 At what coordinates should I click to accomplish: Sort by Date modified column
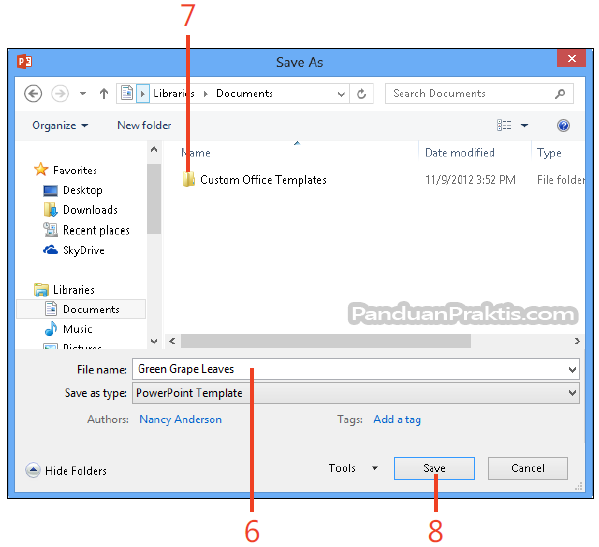pyautogui.click(x=460, y=153)
